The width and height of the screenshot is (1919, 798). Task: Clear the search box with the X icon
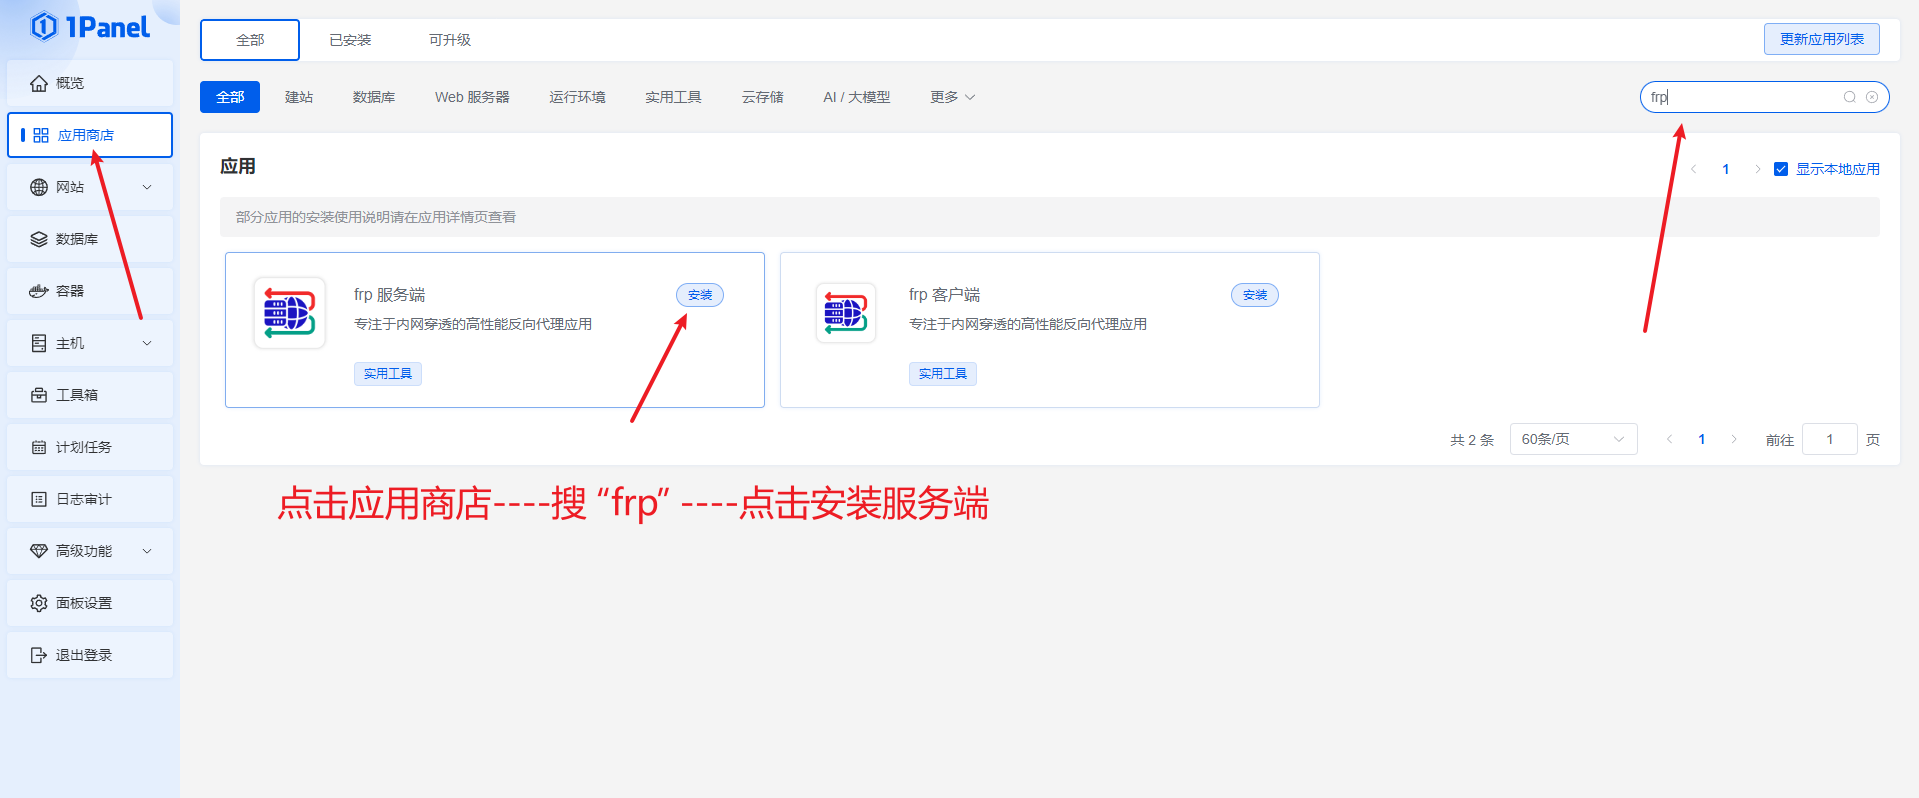(1872, 97)
